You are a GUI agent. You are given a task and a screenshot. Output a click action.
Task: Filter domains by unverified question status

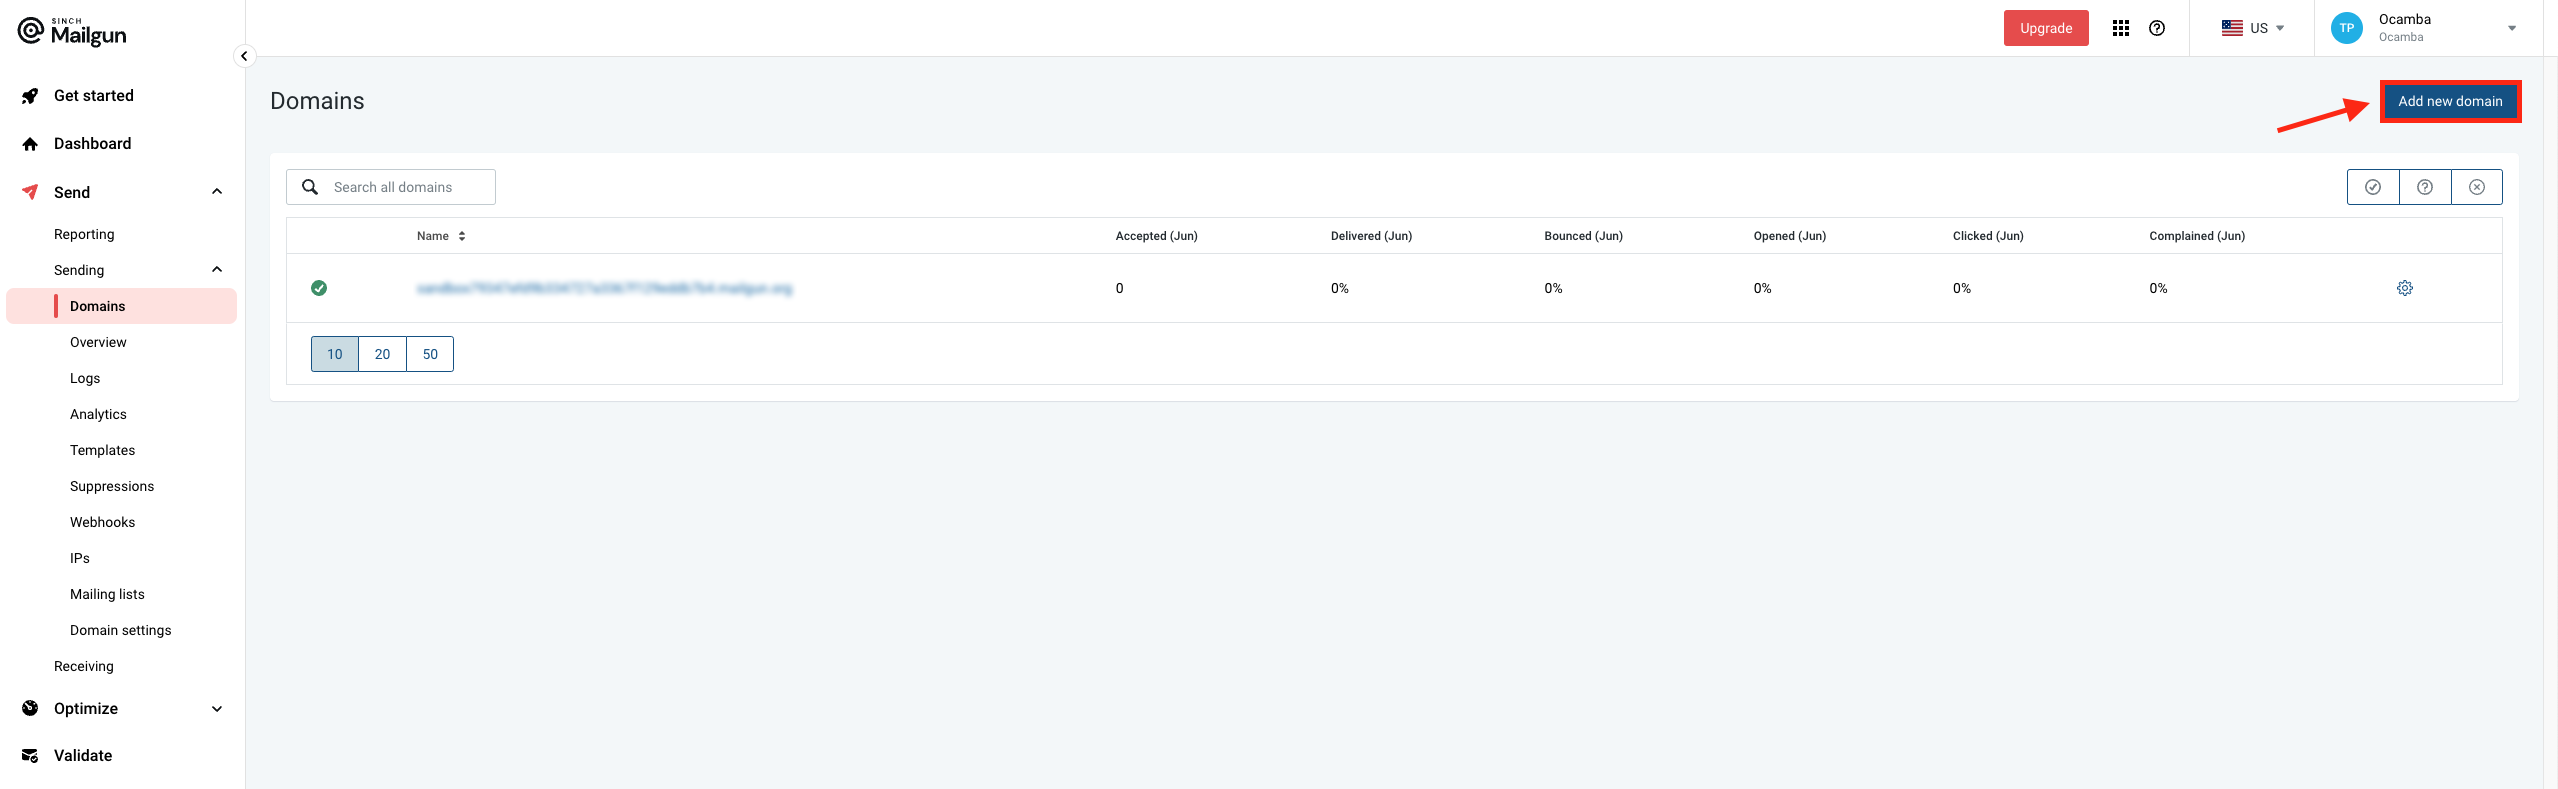click(x=2425, y=187)
